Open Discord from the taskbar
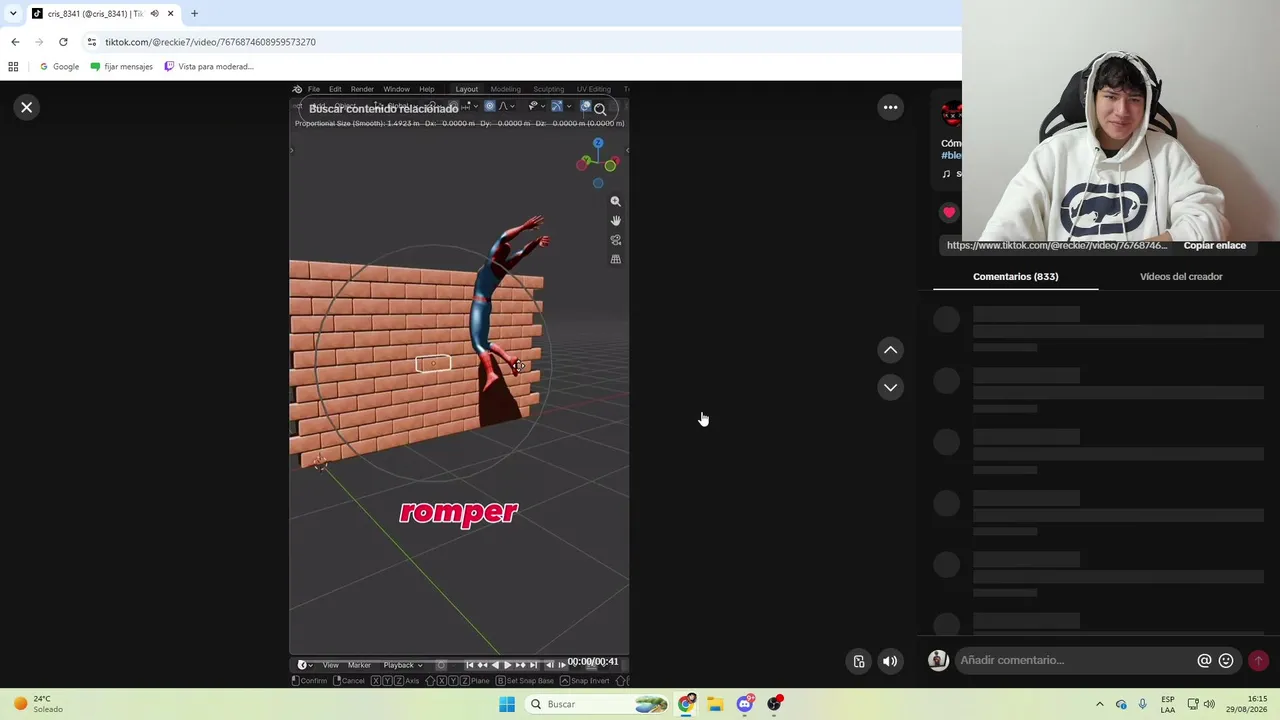 click(x=744, y=704)
